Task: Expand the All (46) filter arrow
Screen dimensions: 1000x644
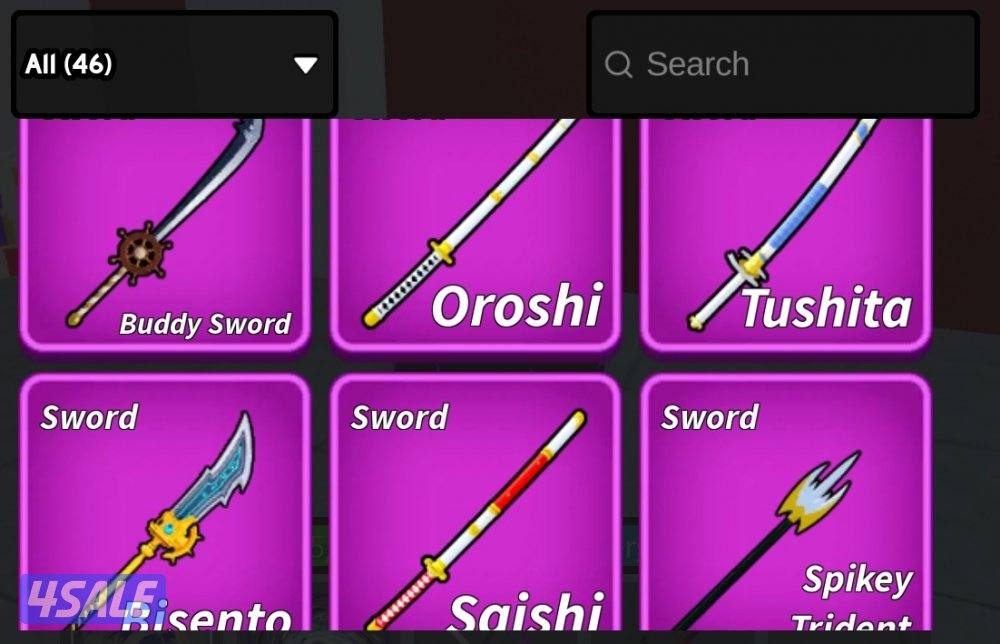Action: point(305,64)
